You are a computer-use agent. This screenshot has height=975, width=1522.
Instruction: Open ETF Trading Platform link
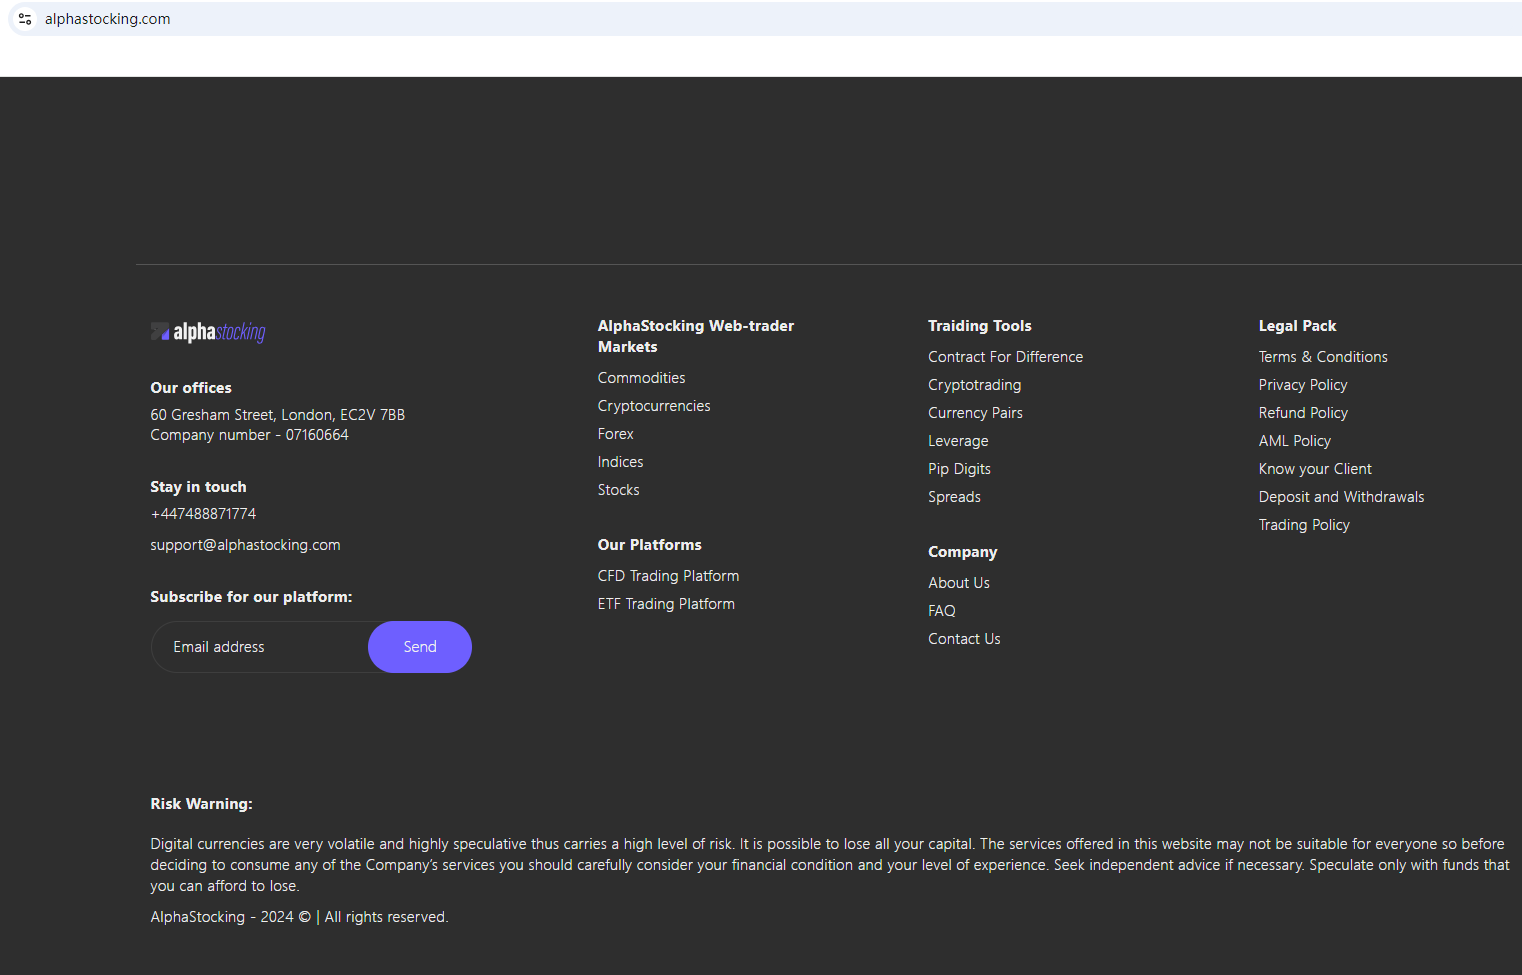[x=666, y=604]
